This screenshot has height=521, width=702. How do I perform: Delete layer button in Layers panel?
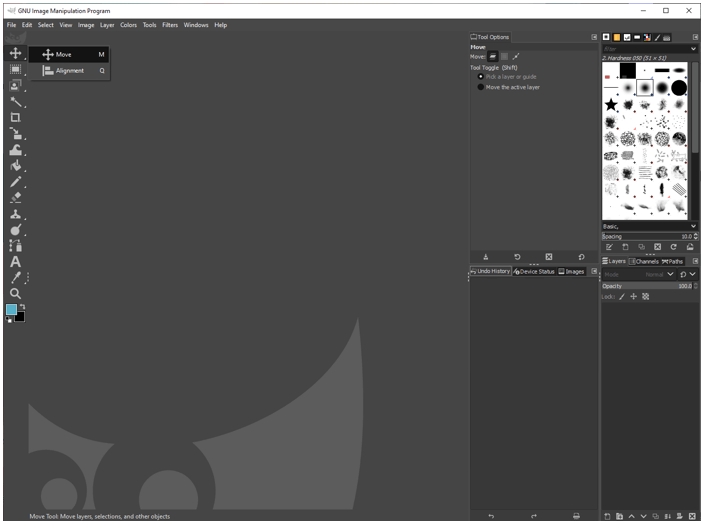click(692, 516)
